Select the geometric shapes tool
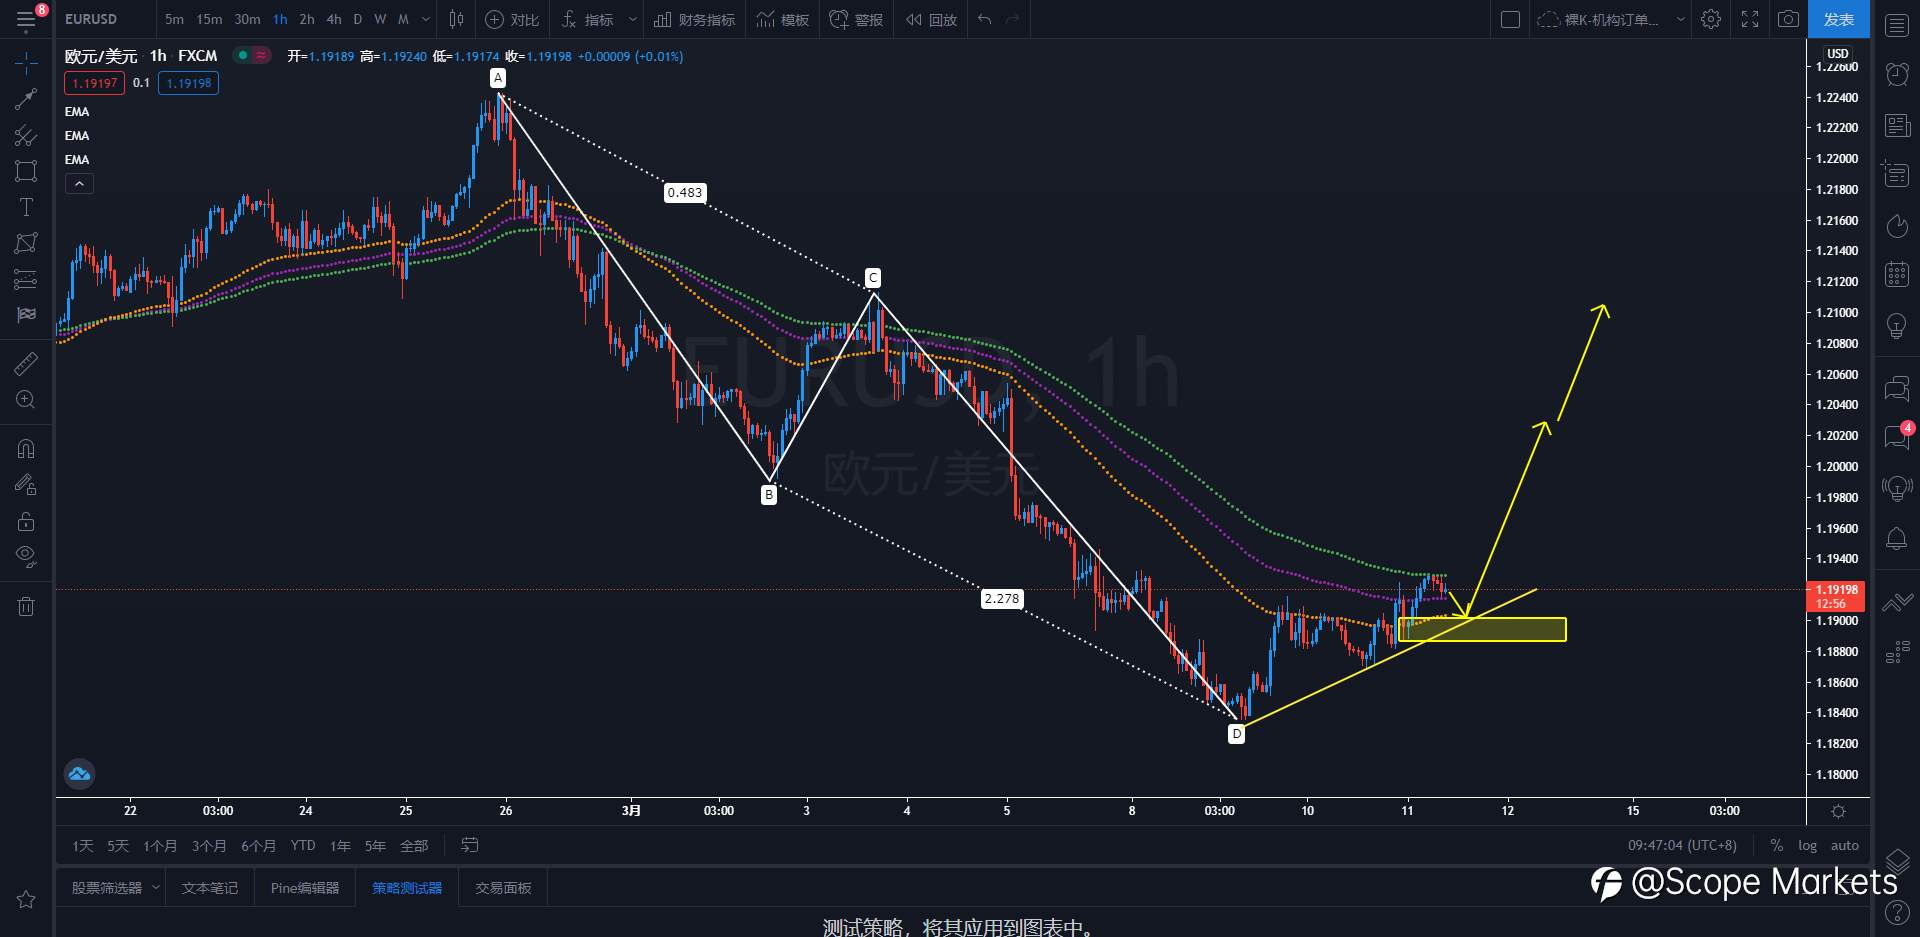The image size is (1920, 937). pos(26,171)
